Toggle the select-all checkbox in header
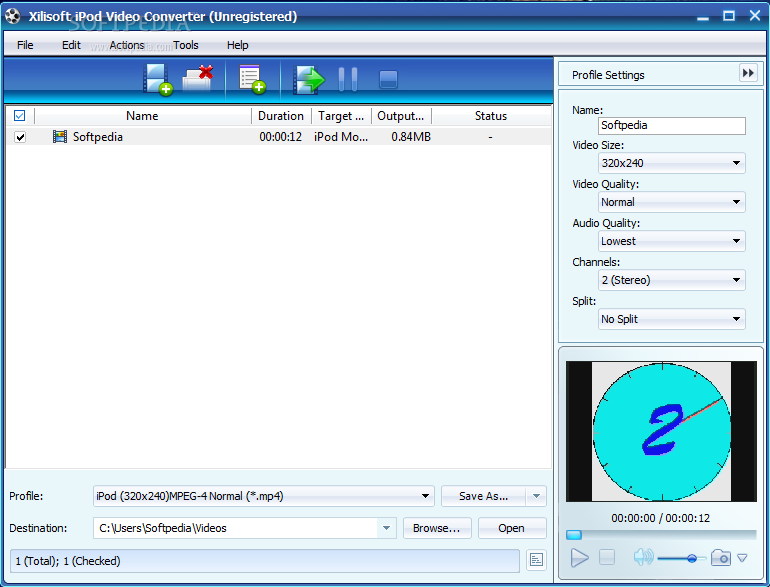 [x=20, y=115]
